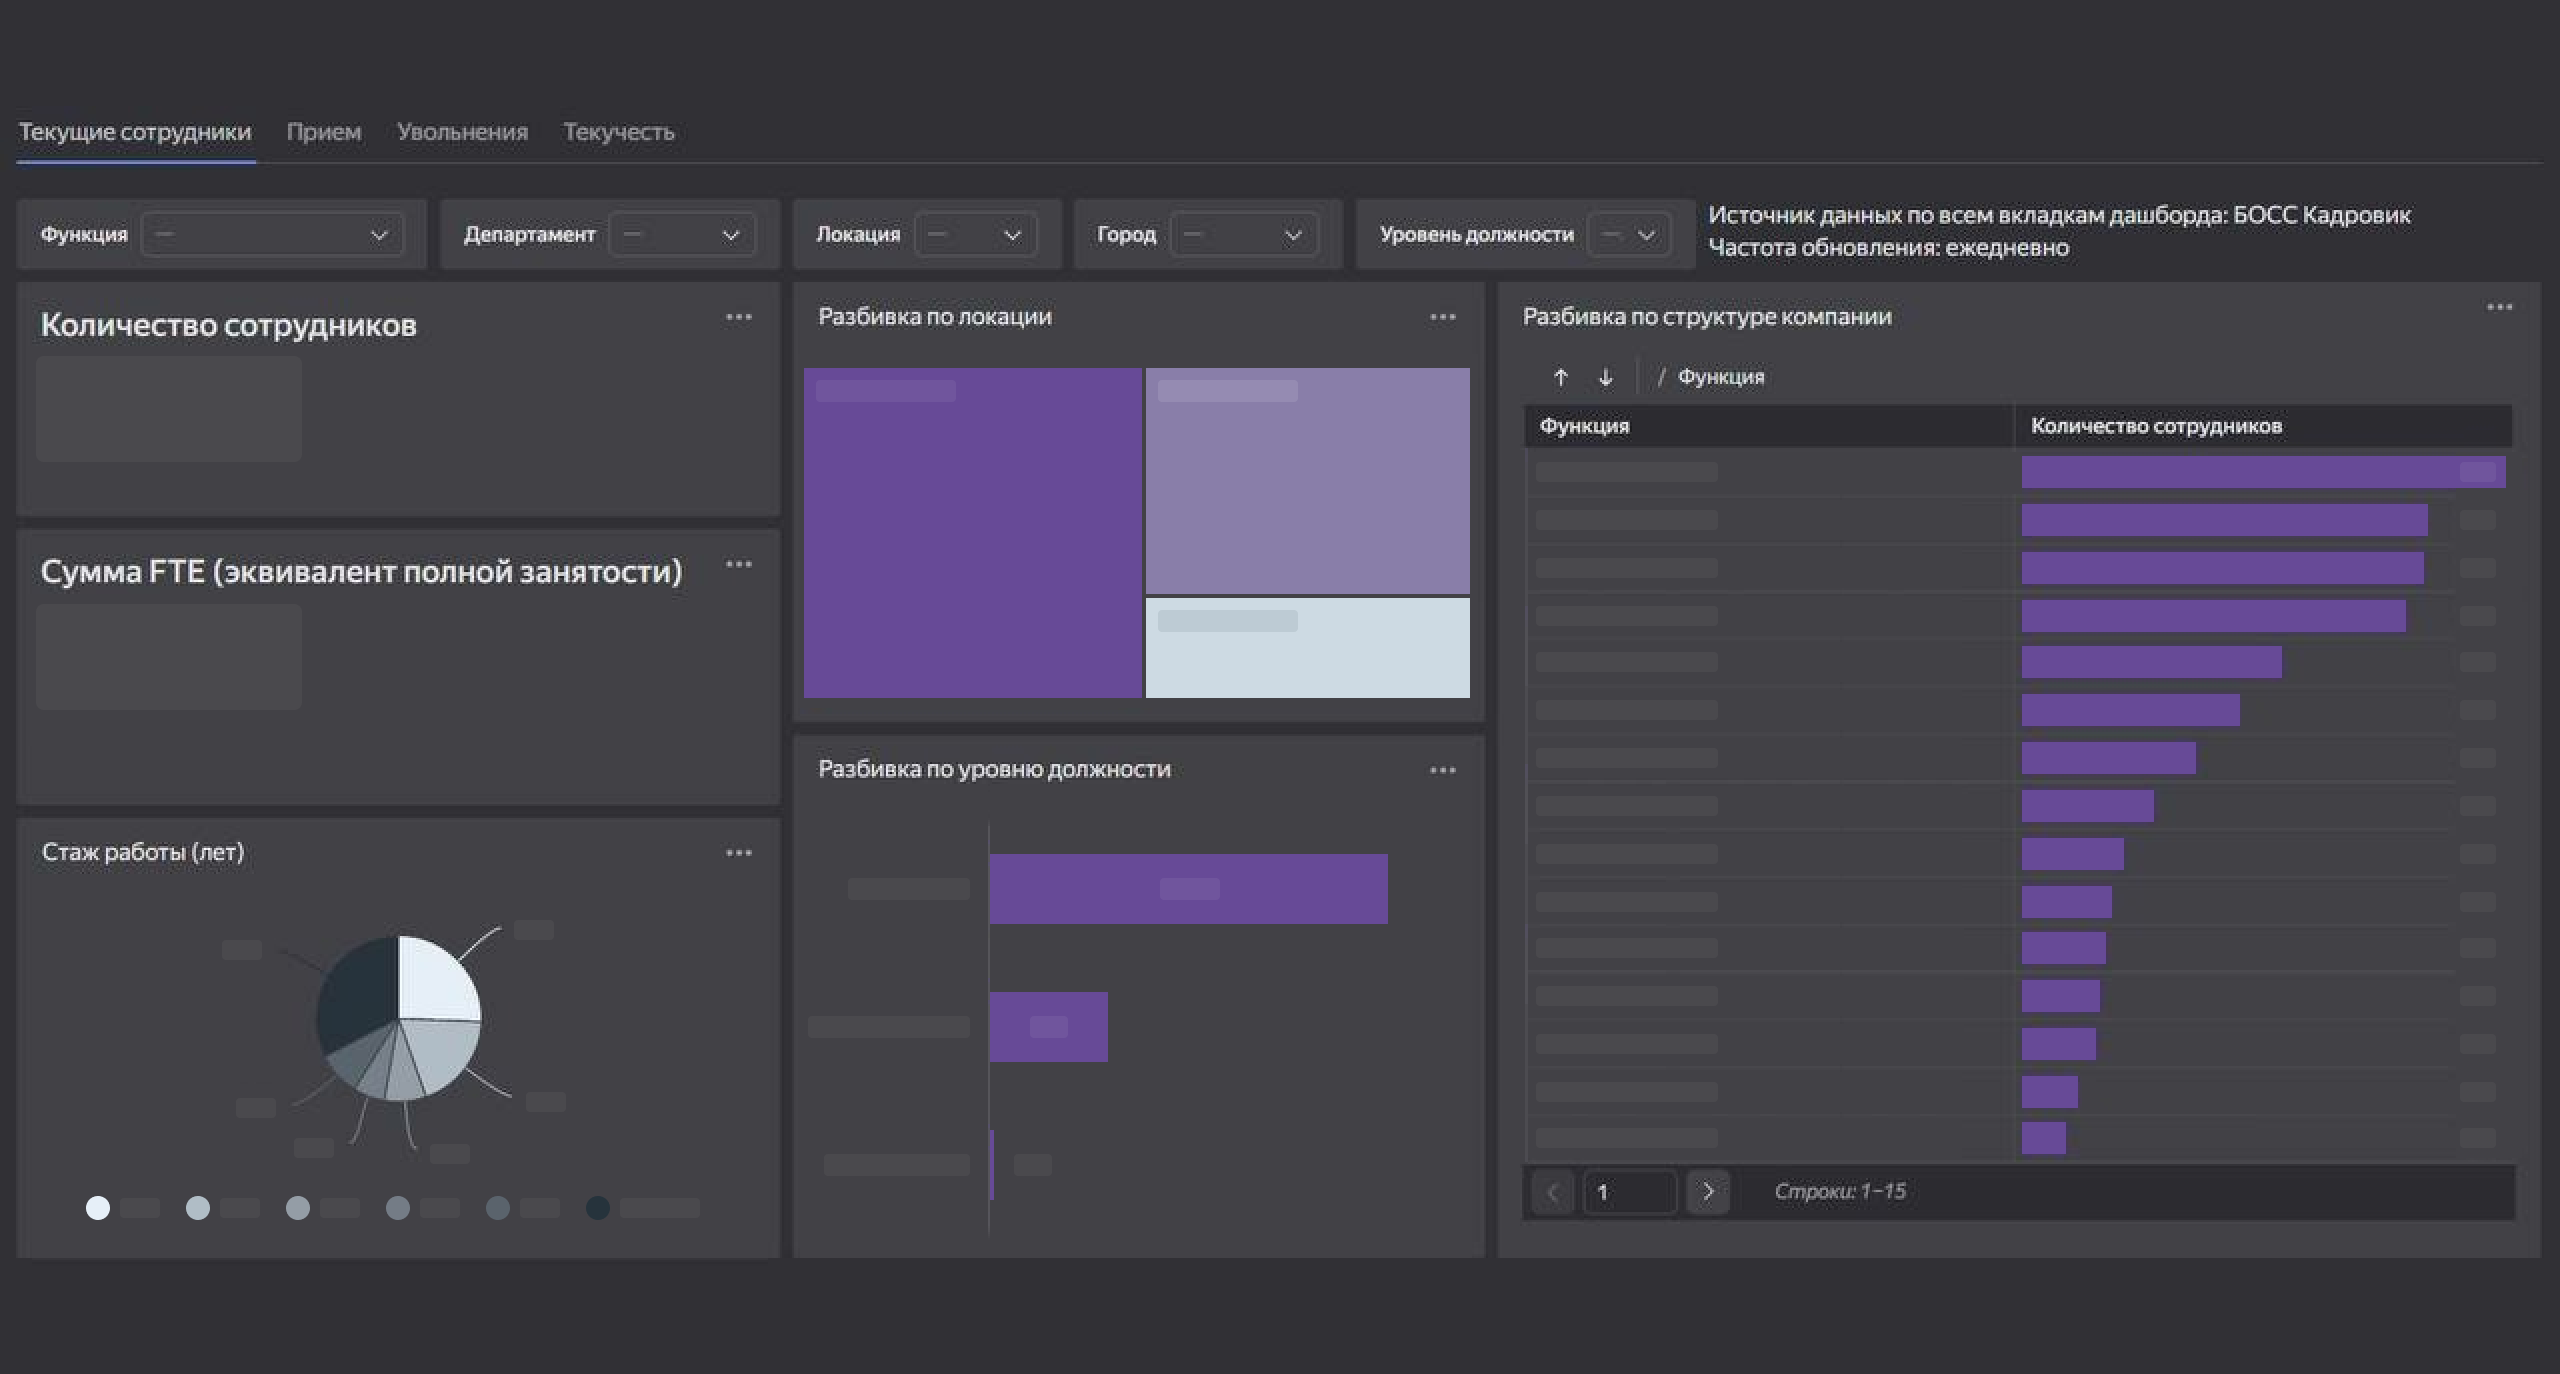Open the Разбивка по структуре компании three-dot menu
Viewport: 2560px width, 1374px height.
pyautogui.click(x=2499, y=307)
